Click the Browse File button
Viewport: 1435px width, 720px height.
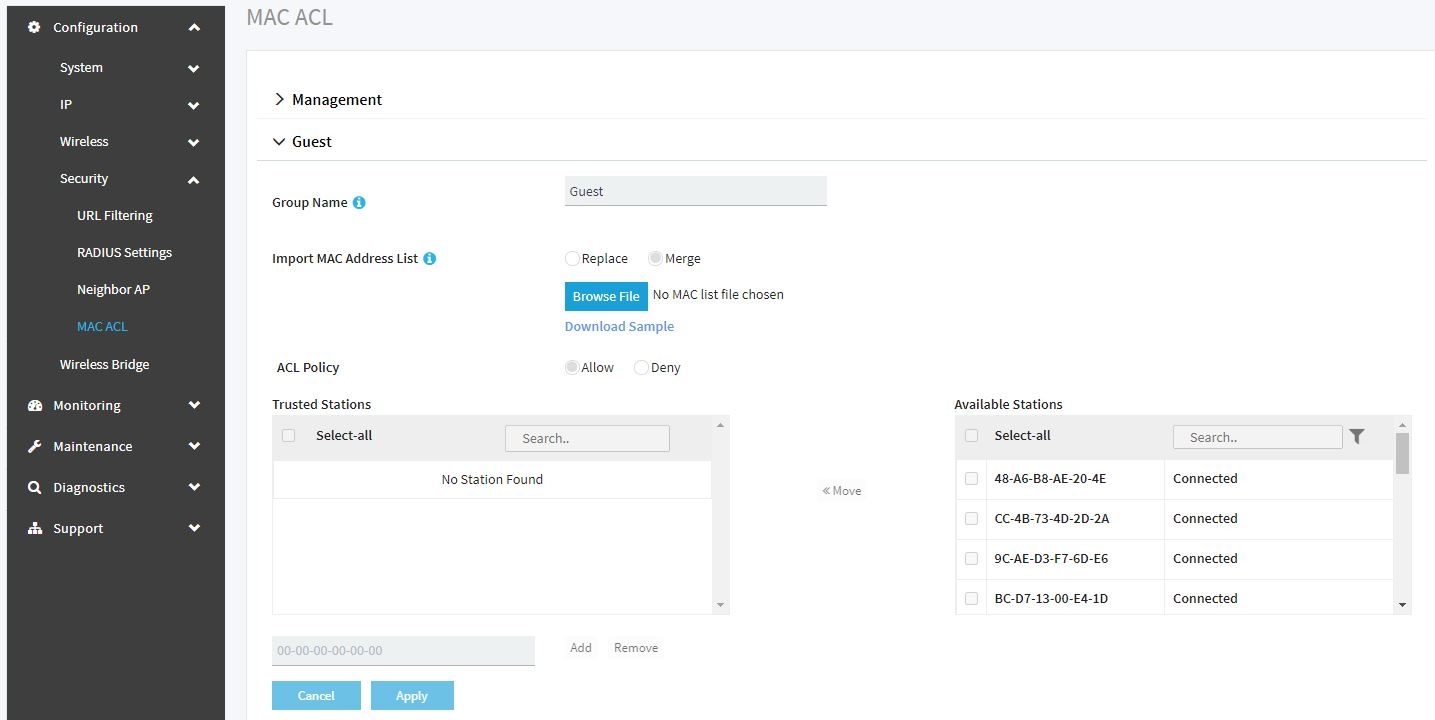(x=606, y=296)
